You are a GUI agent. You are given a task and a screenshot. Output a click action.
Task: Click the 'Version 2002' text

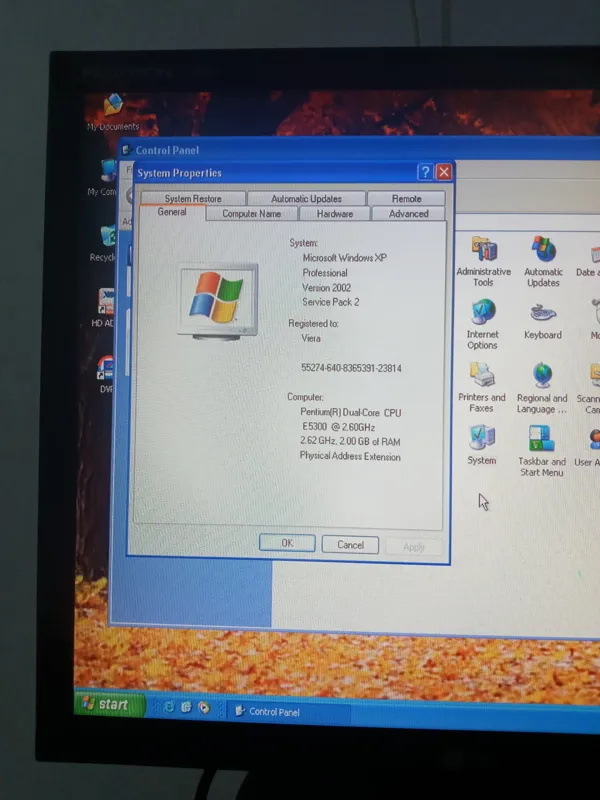click(x=327, y=288)
